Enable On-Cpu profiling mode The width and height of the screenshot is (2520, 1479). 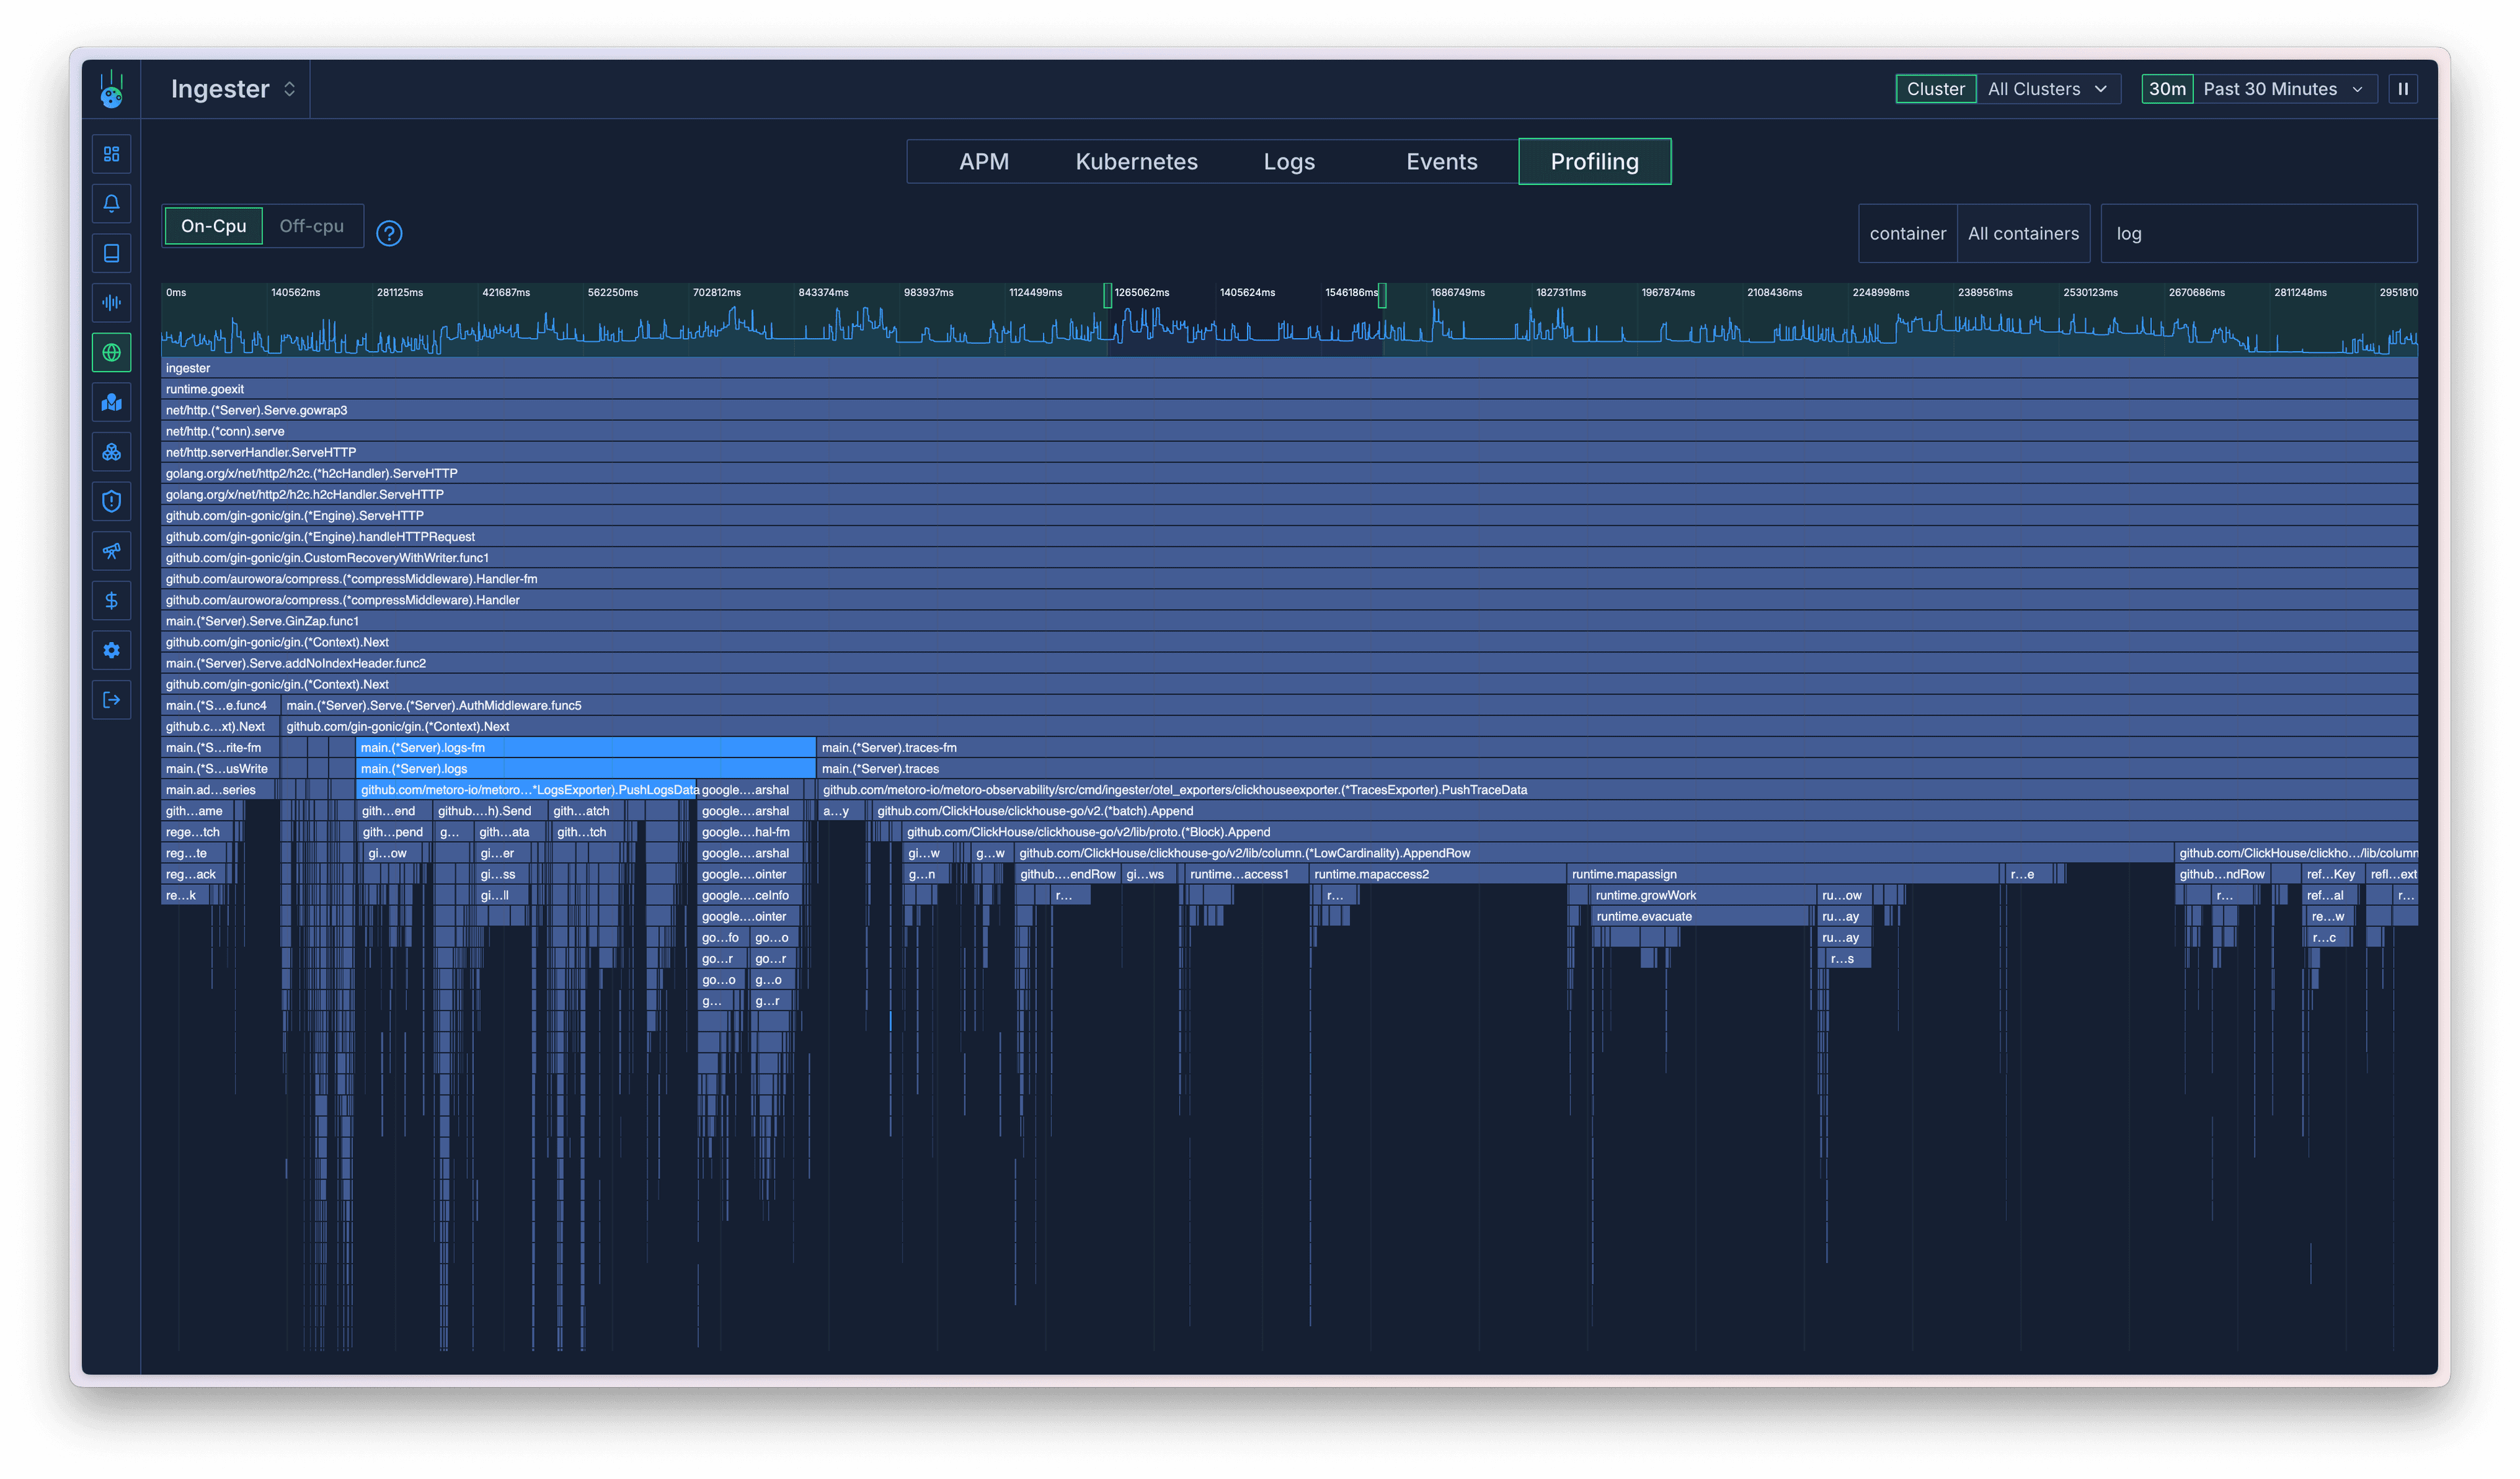(x=213, y=226)
